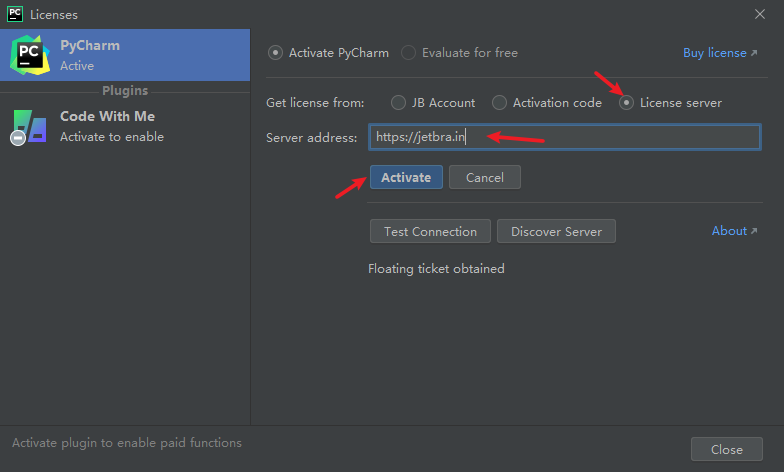Click the Code With Me plugin icon

click(x=28, y=126)
